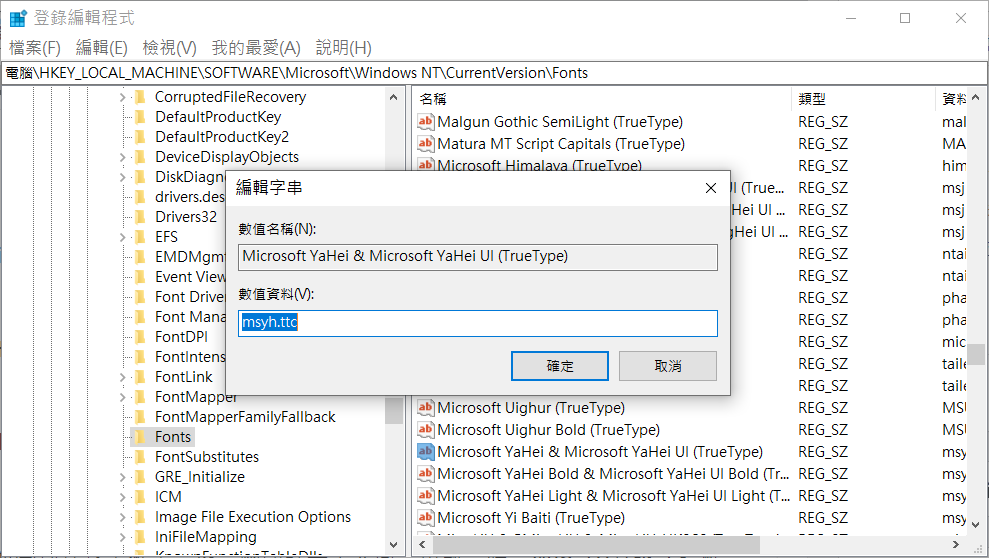The height and width of the screenshot is (558, 989).
Task: Click the icon beside Microsoft Uighur Bold
Action: pyautogui.click(x=425, y=430)
